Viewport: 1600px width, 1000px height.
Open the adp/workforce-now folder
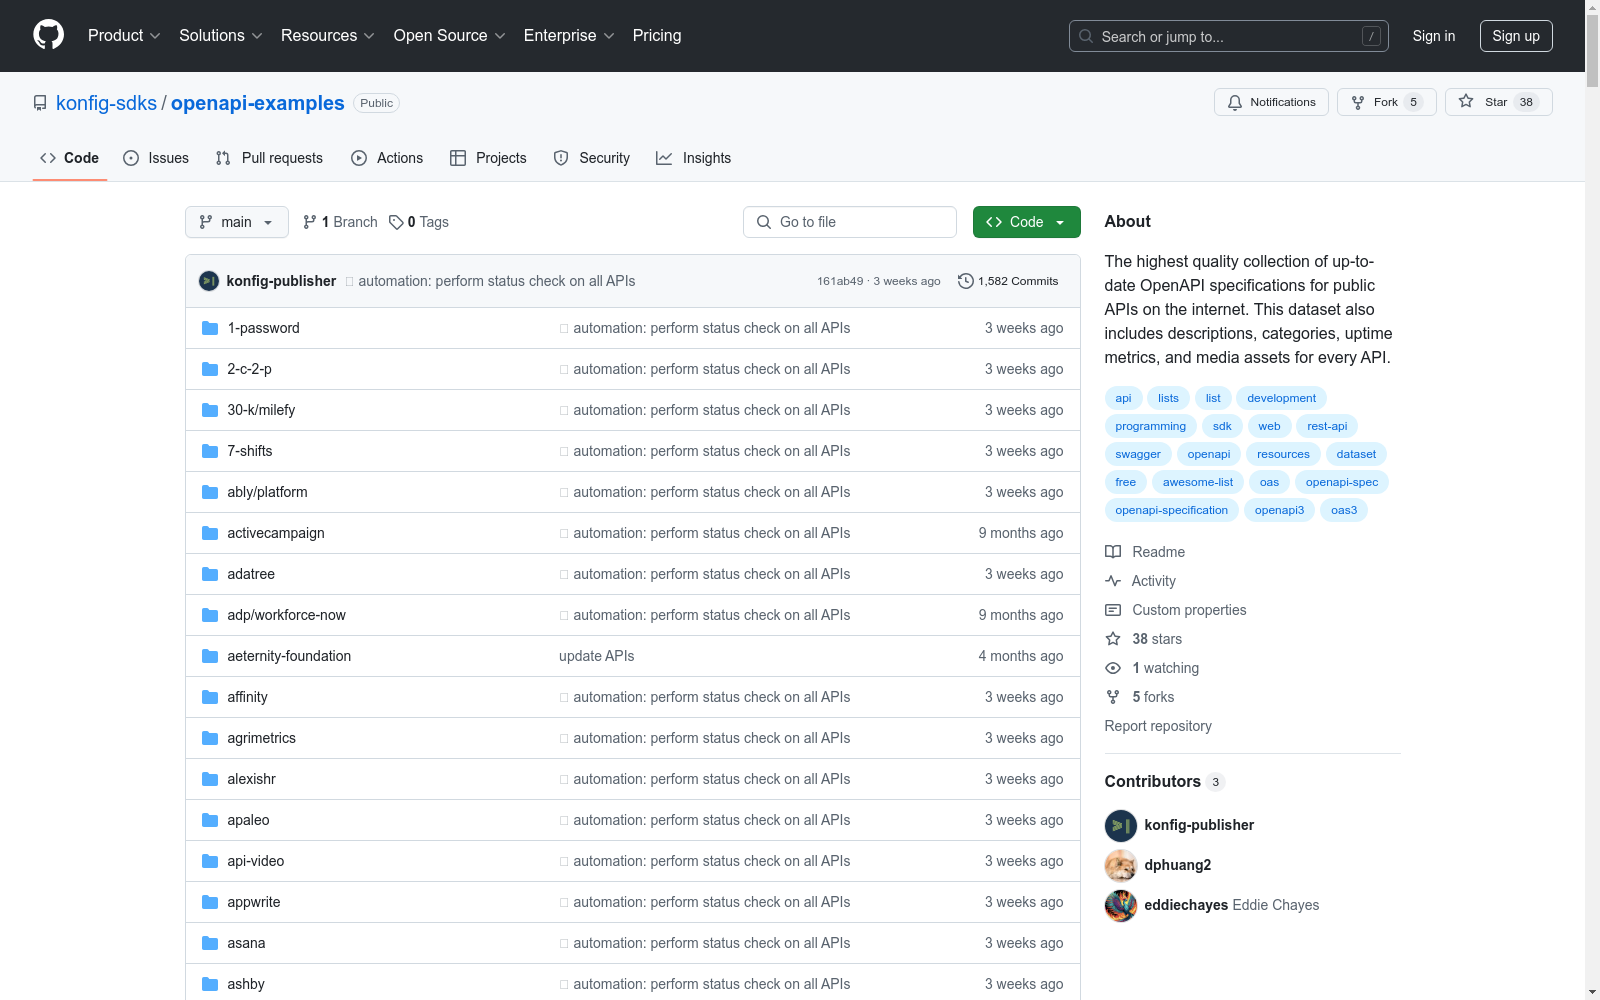click(286, 615)
